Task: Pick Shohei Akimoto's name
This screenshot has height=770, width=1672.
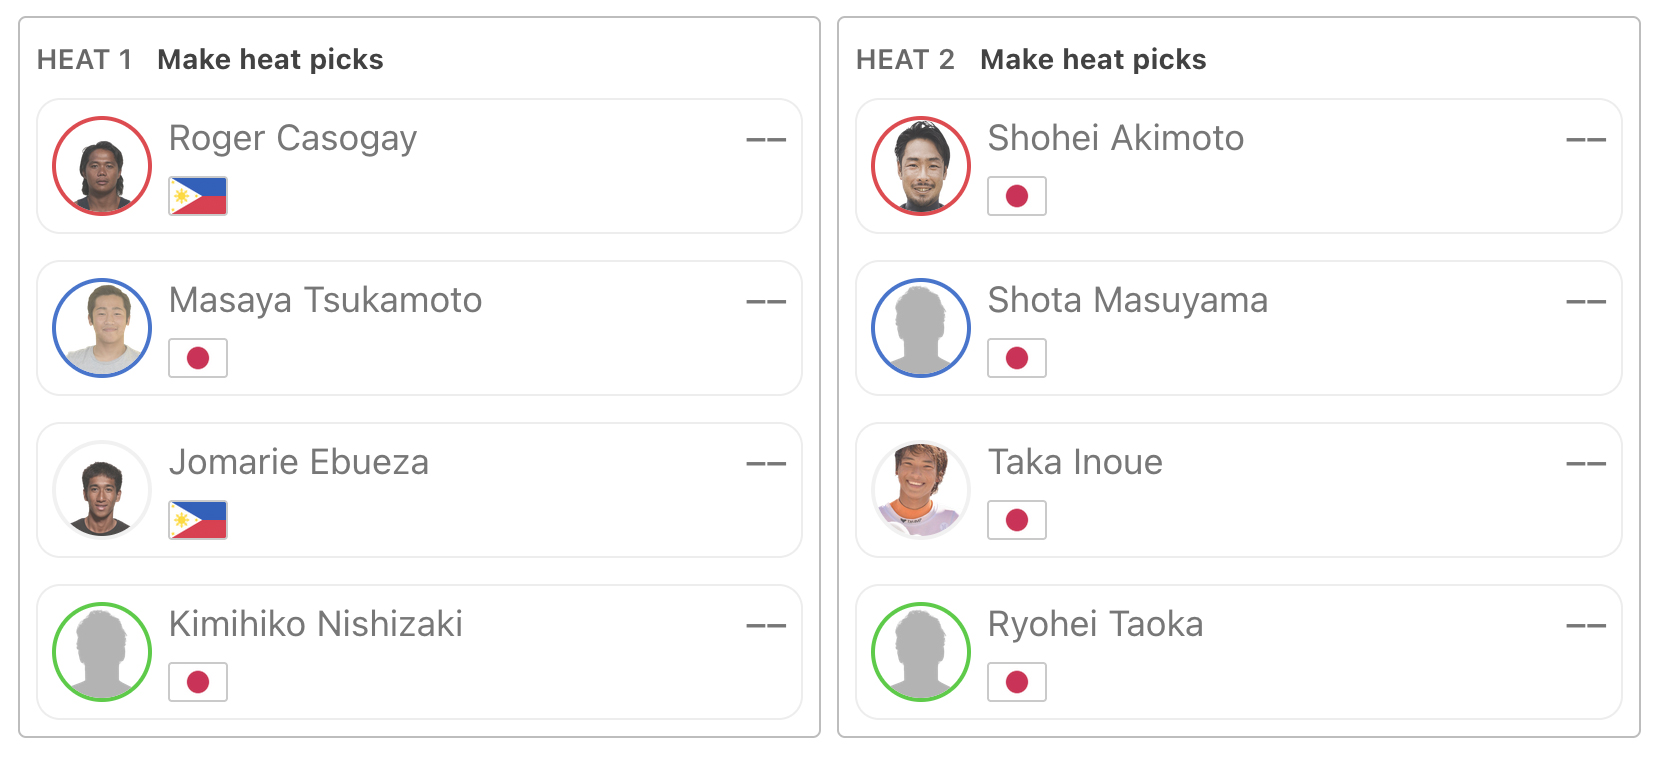Action: 1116,138
